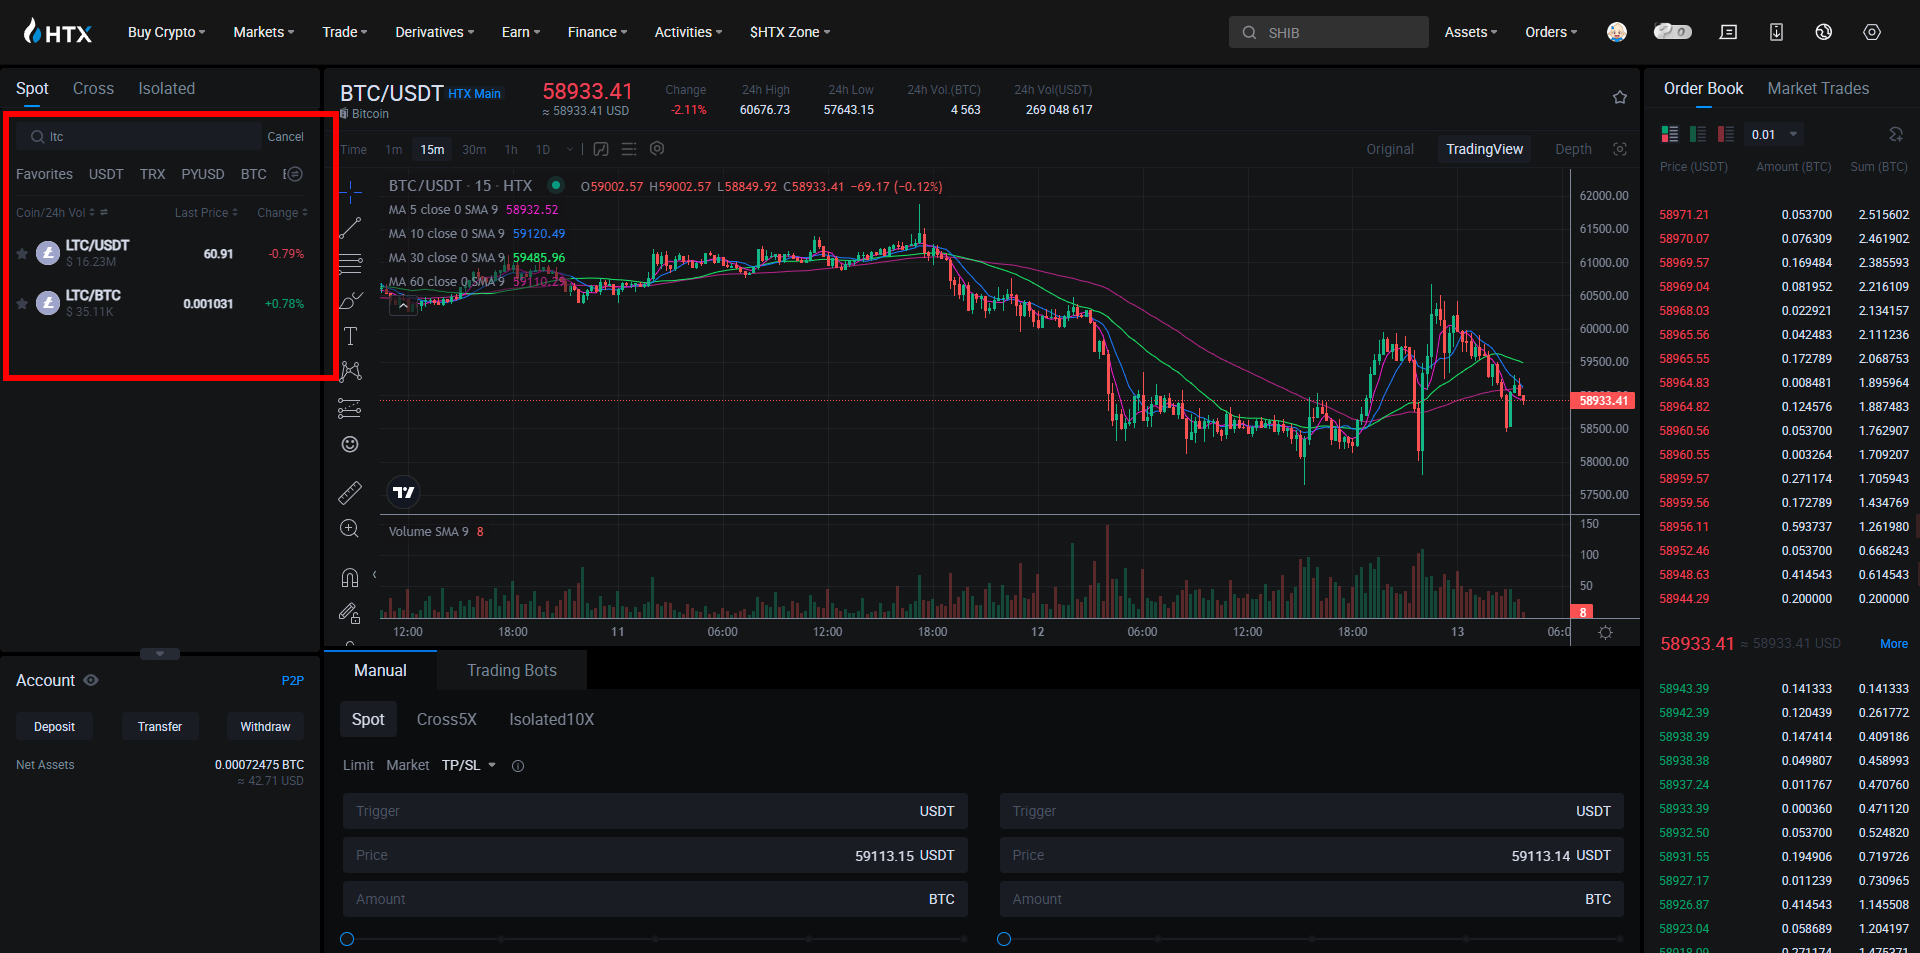Open the language globe icon
Image resolution: width=1920 pixels, height=953 pixels.
pos(1824,32)
